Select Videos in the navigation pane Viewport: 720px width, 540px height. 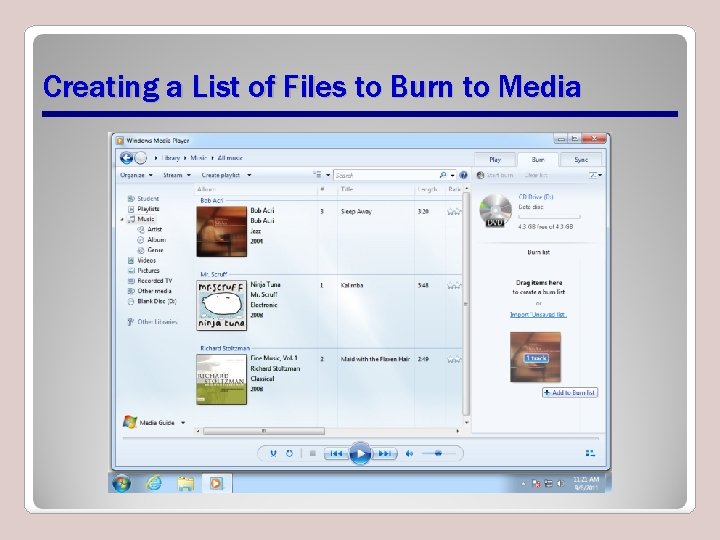click(x=142, y=260)
